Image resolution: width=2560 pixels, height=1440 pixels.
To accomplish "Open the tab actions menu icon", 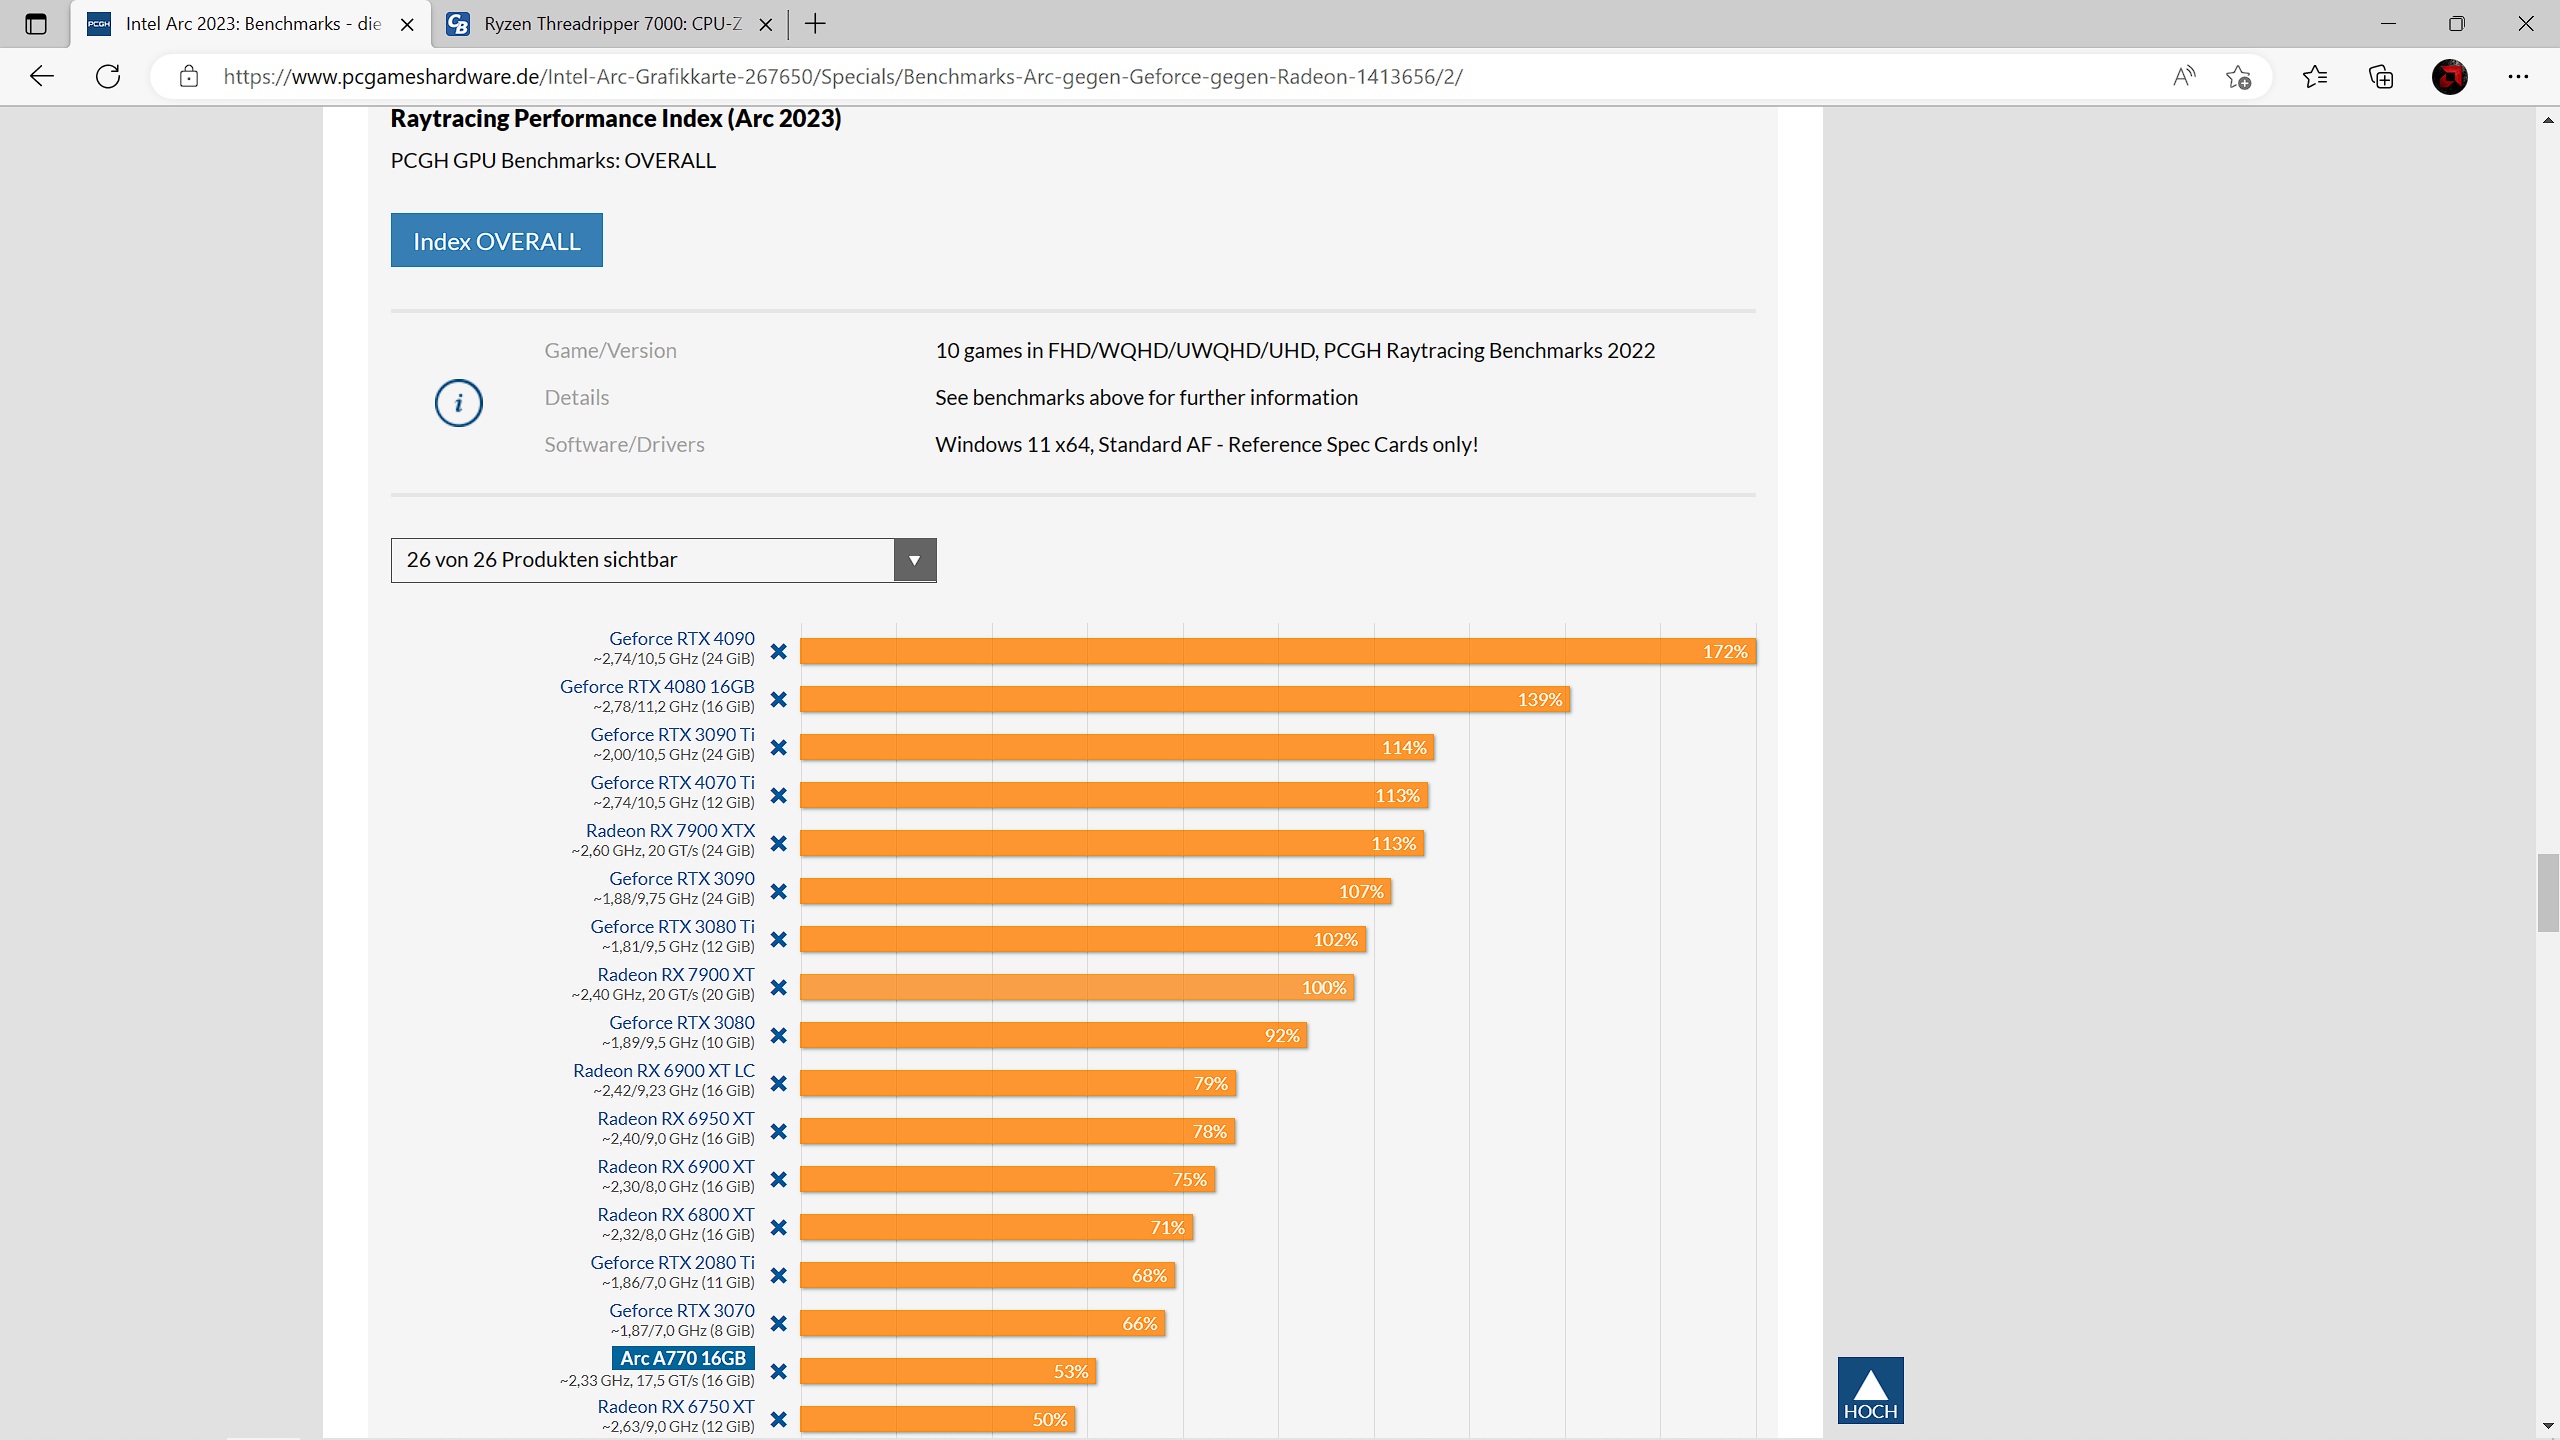I will click(36, 24).
